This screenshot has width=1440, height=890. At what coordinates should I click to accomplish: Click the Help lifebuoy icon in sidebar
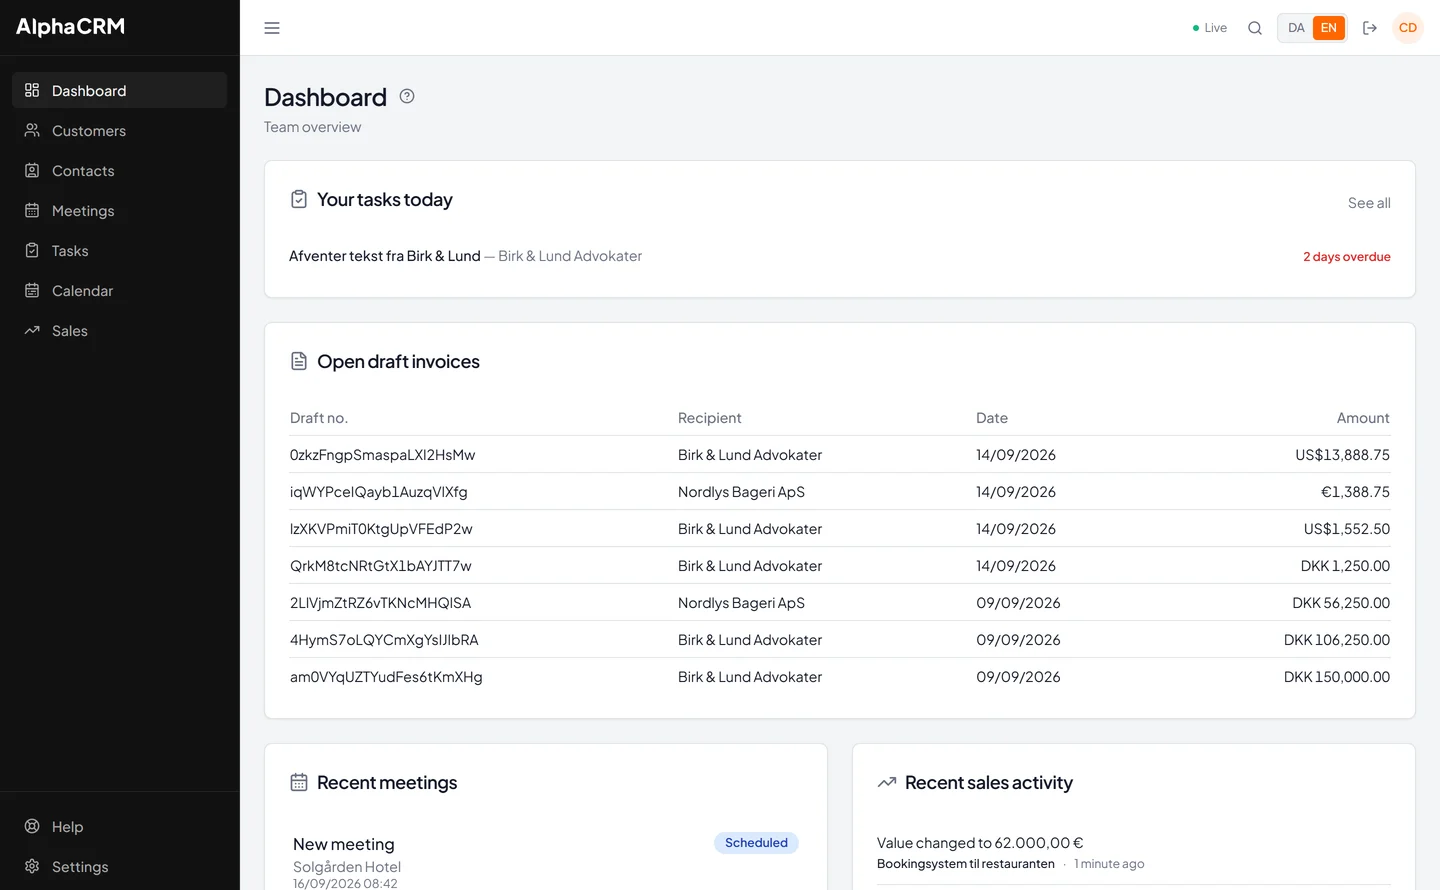[x=32, y=826]
